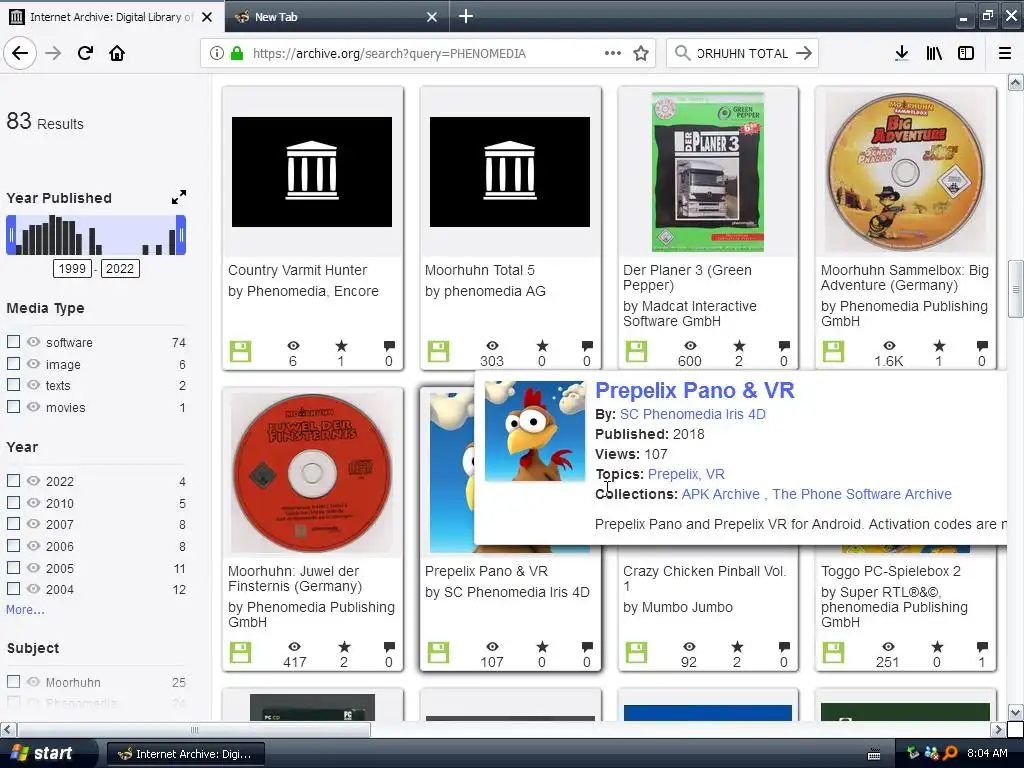Image resolution: width=1024 pixels, height=768 pixels.
Task: Check the 2010 year filter
Action: click(x=13, y=502)
